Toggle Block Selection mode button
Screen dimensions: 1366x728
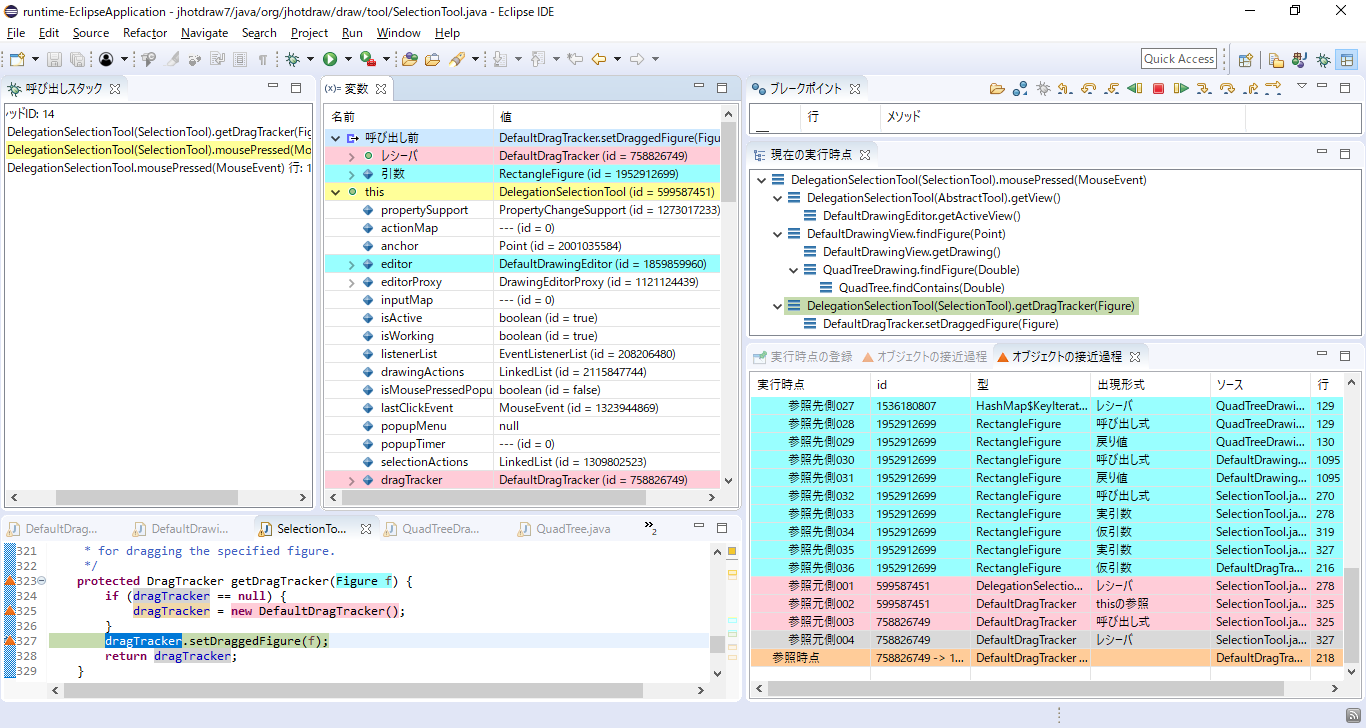coord(240,59)
